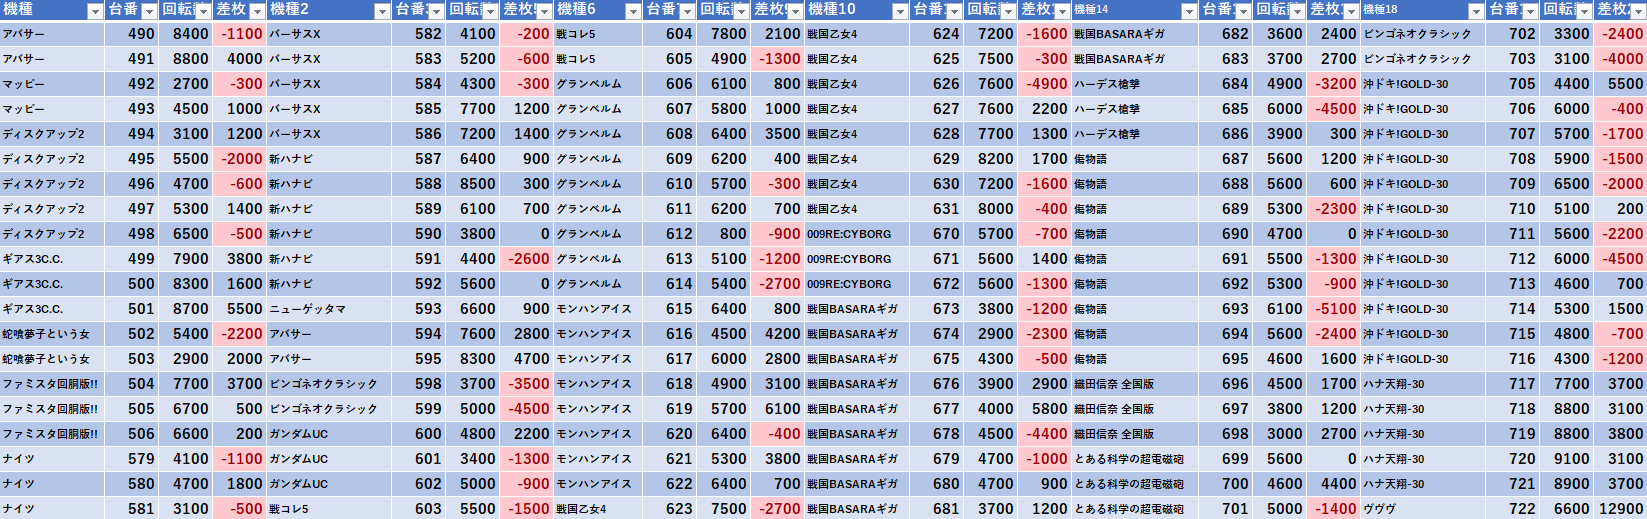Screen dimensions: 1647x519
Task: Click 織田信奈 全国版 cell beside 台番 676
Action: point(1135,384)
